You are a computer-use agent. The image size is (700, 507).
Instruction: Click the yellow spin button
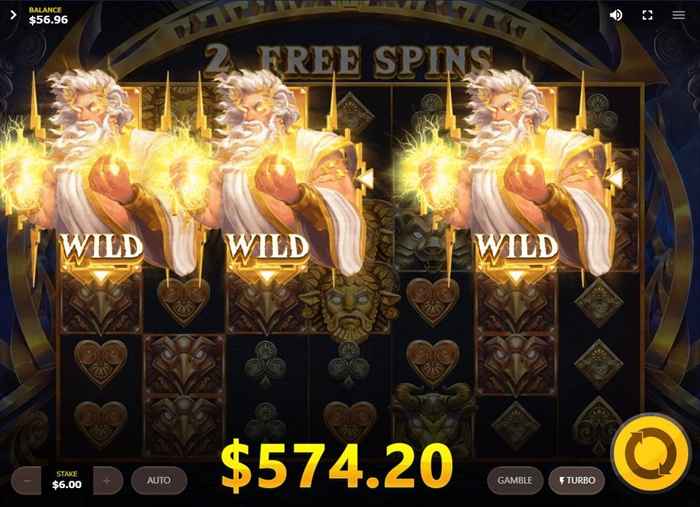point(650,454)
